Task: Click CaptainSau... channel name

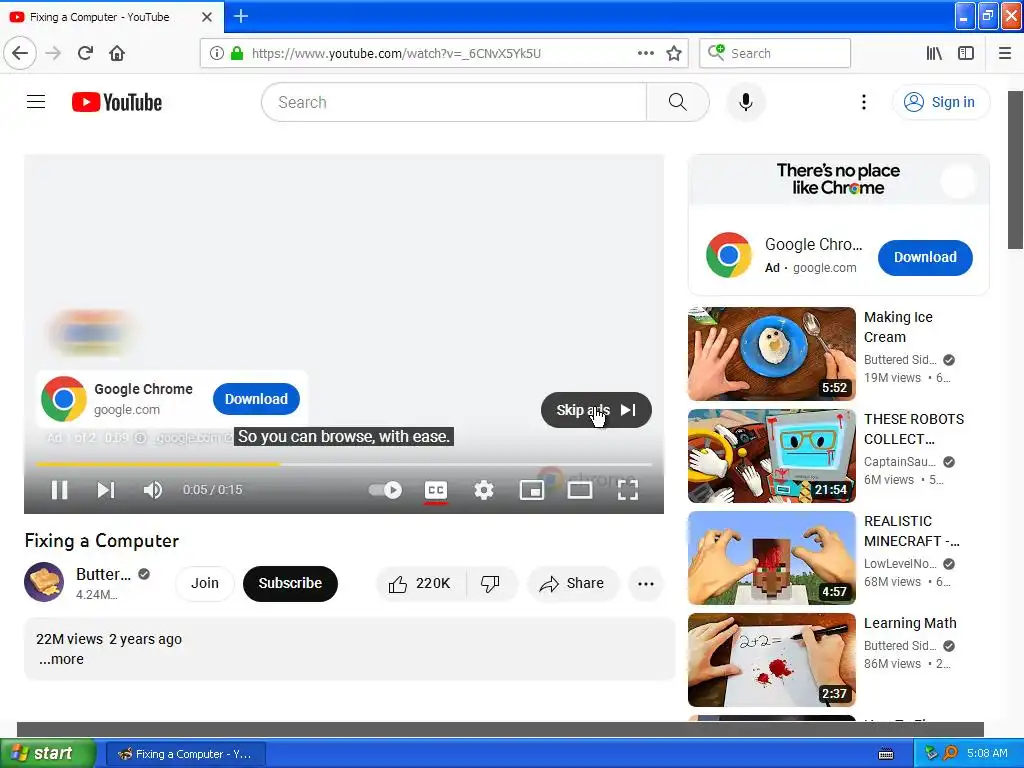Action: coord(899,462)
